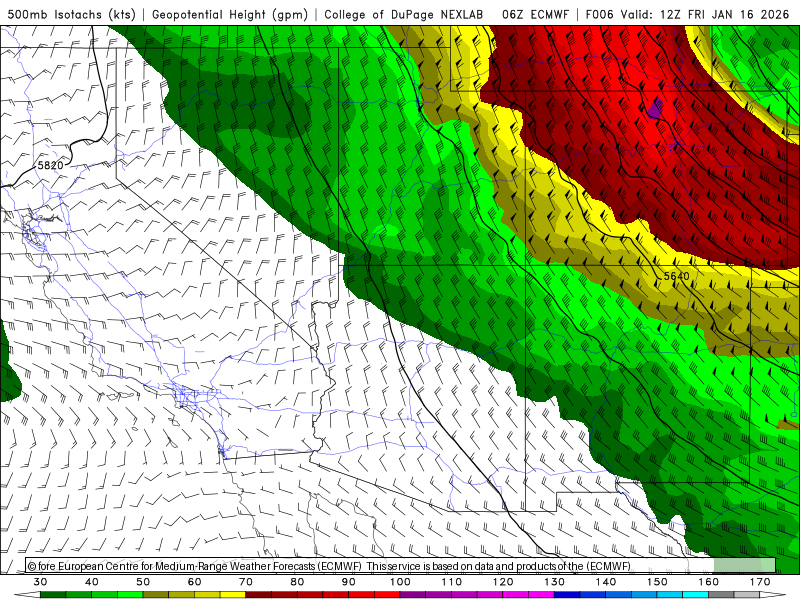The width and height of the screenshot is (800, 600).
Task: Click the 70 value on the color scale
Action: point(246,582)
